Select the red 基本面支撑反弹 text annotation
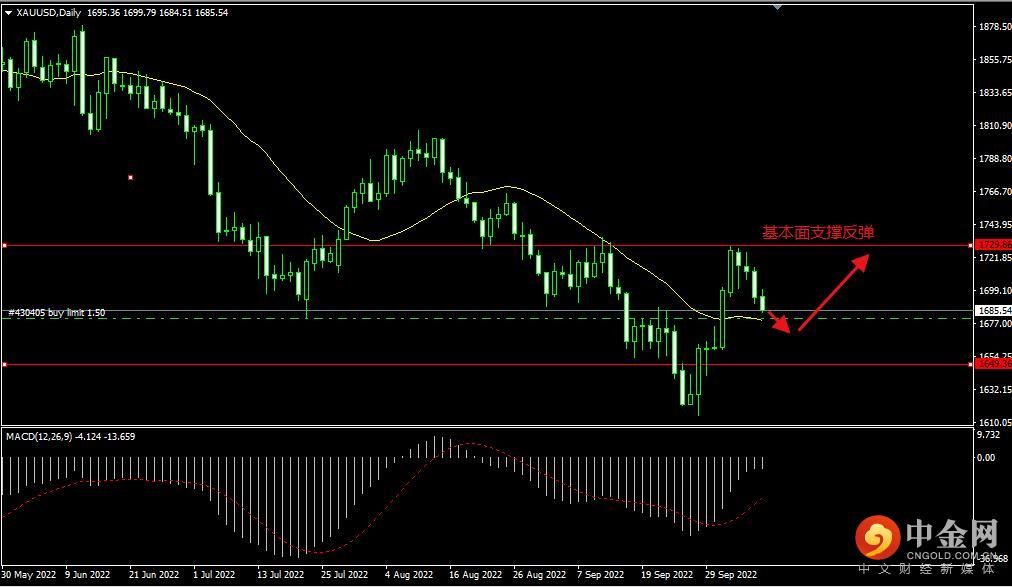This screenshot has height=587, width=1012. coord(818,232)
